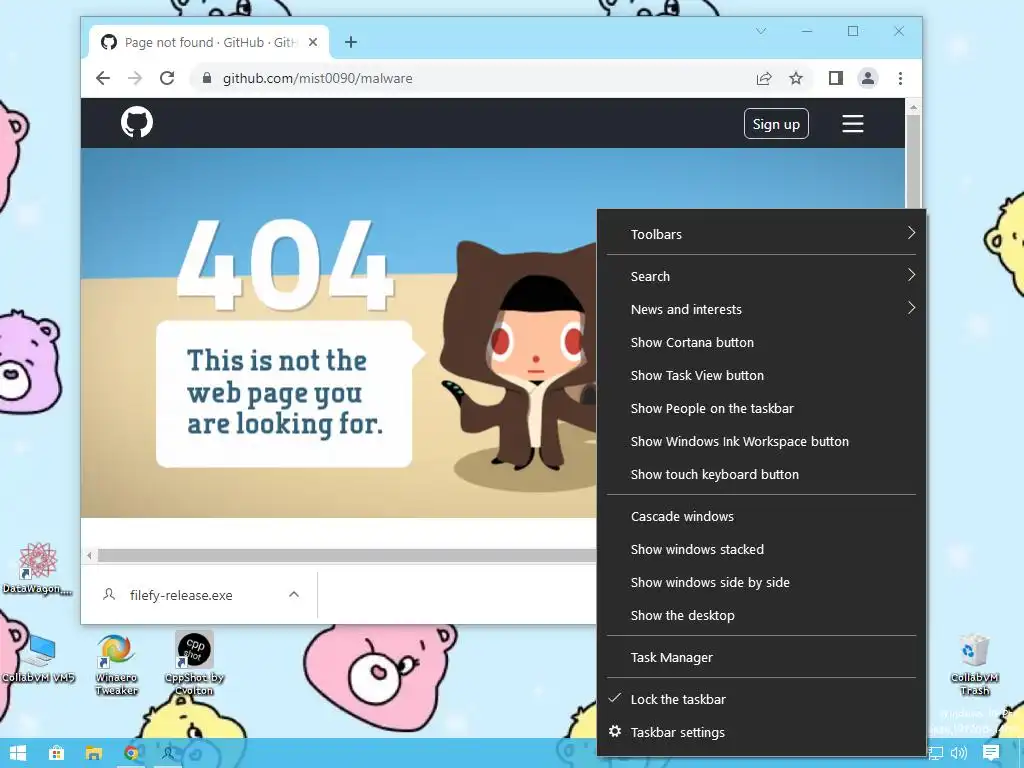Open the Windows Start menu
This screenshot has width=1024, height=768.
(x=18, y=753)
